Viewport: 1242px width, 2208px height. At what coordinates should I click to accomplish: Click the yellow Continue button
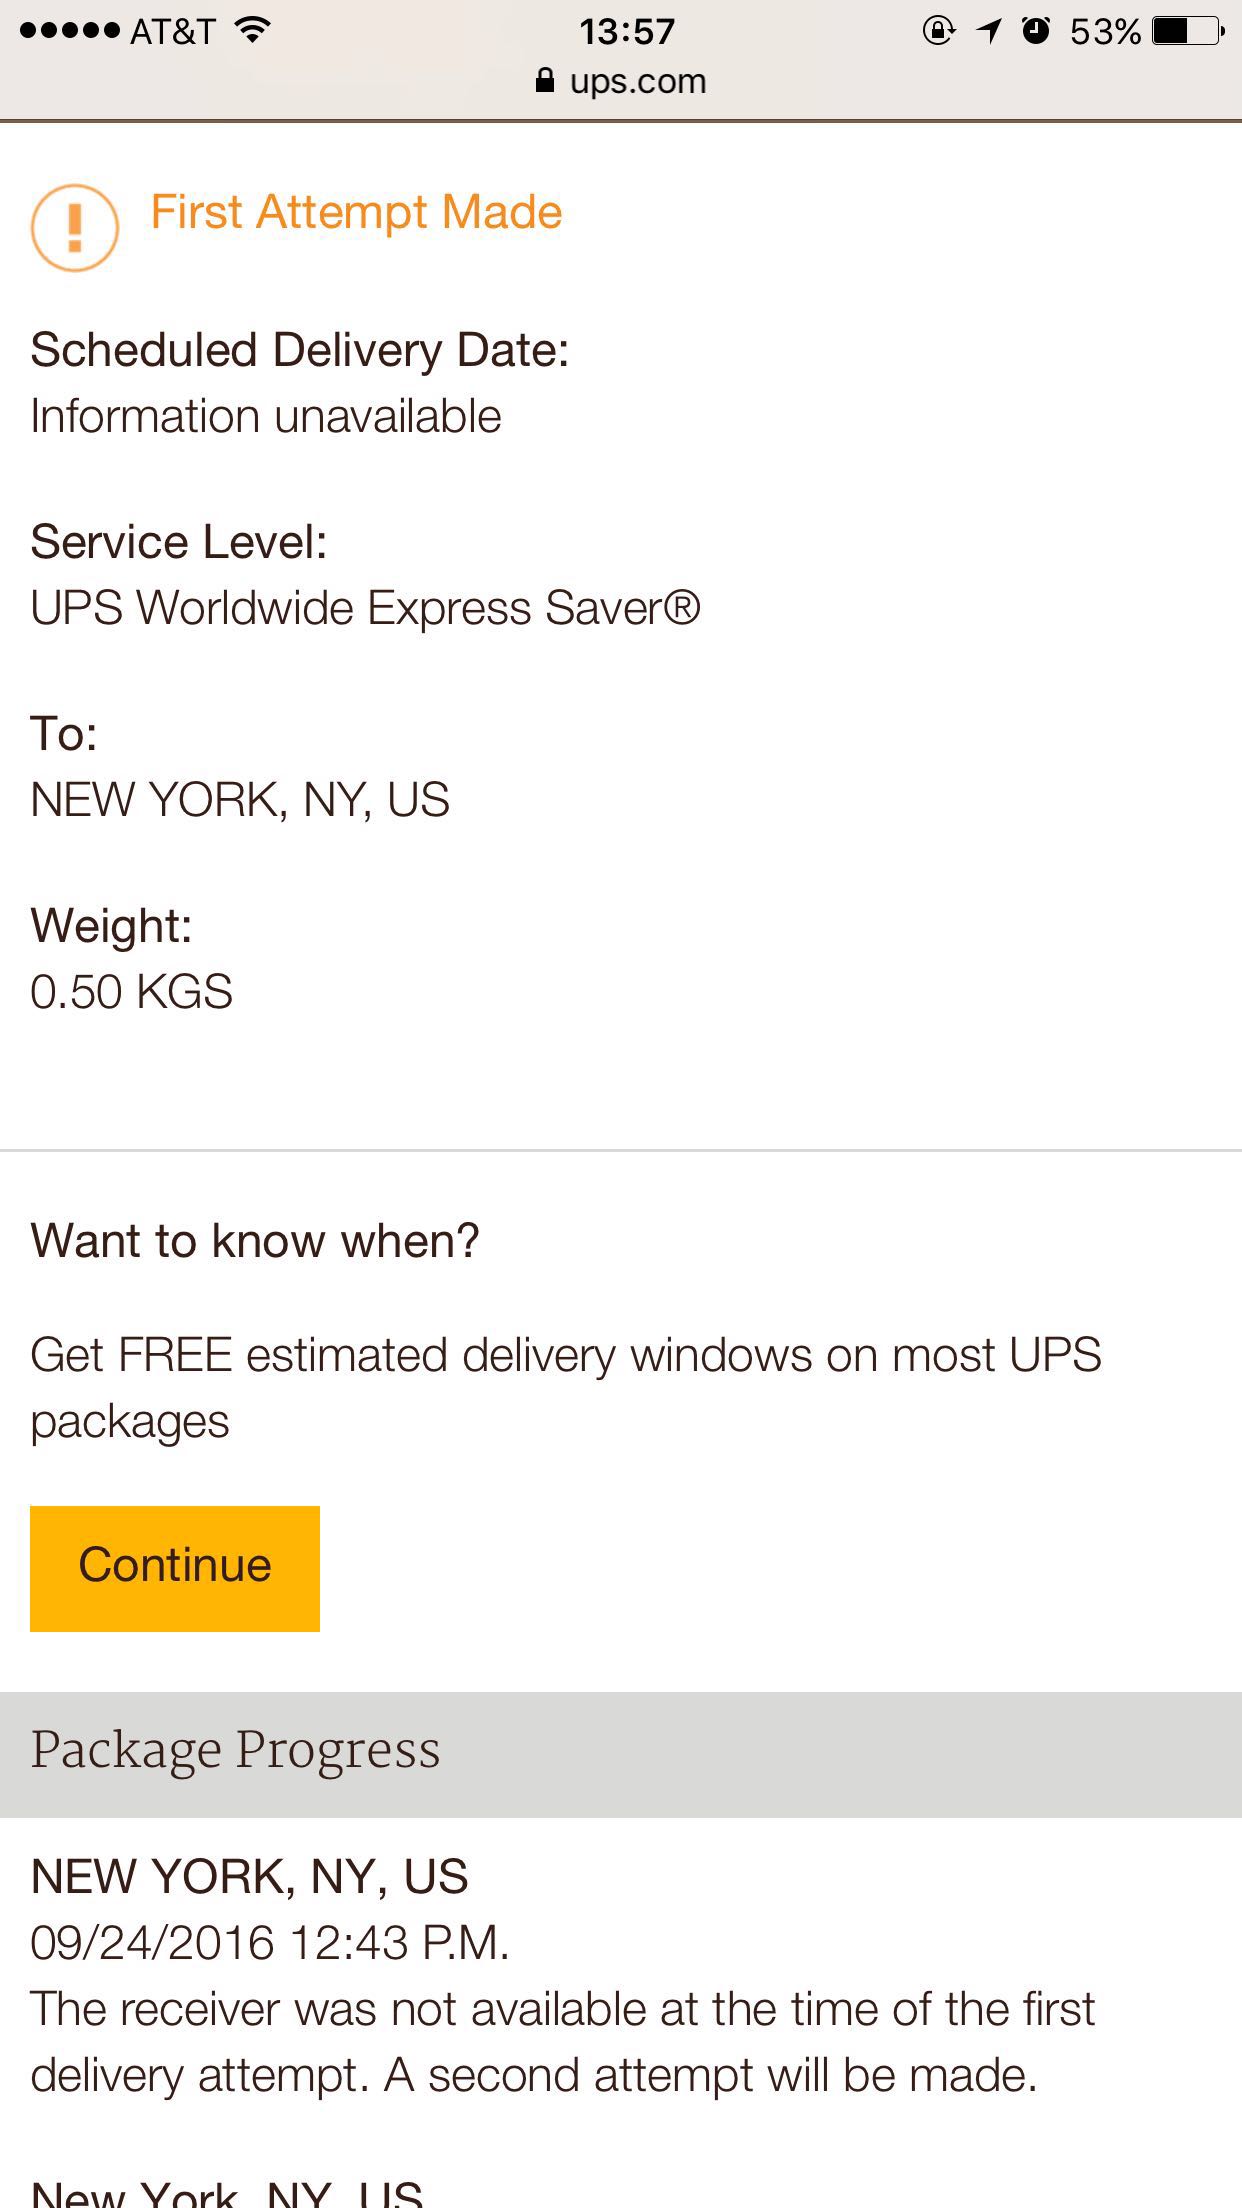pos(175,1568)
